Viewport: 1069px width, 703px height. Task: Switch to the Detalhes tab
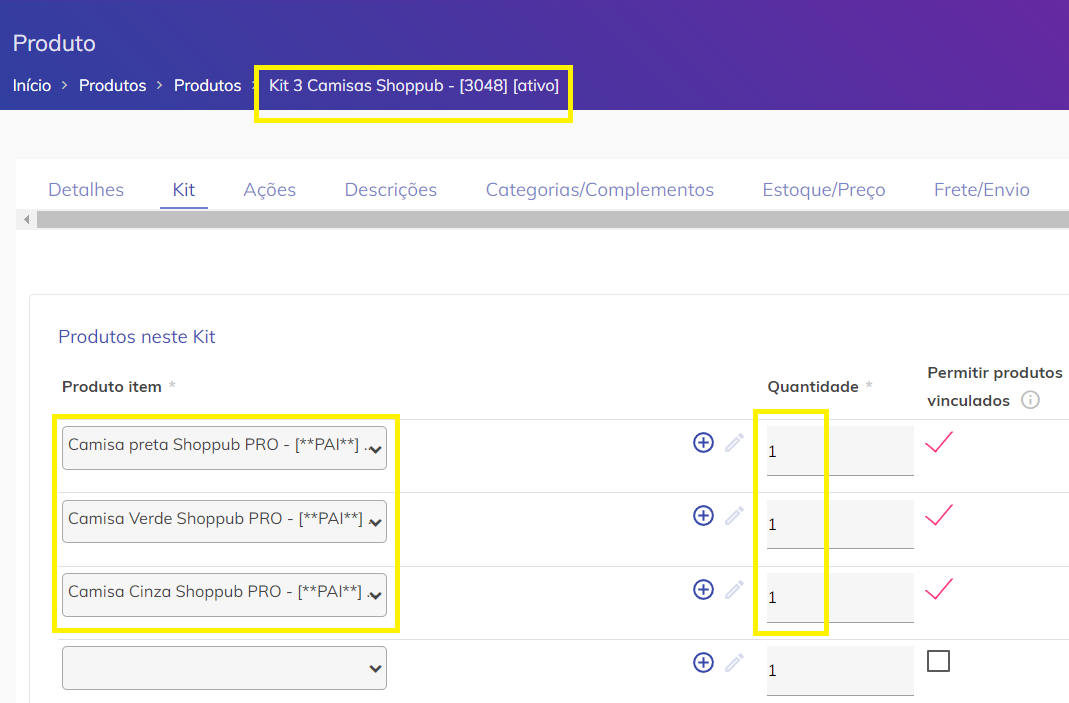[86, 190]
